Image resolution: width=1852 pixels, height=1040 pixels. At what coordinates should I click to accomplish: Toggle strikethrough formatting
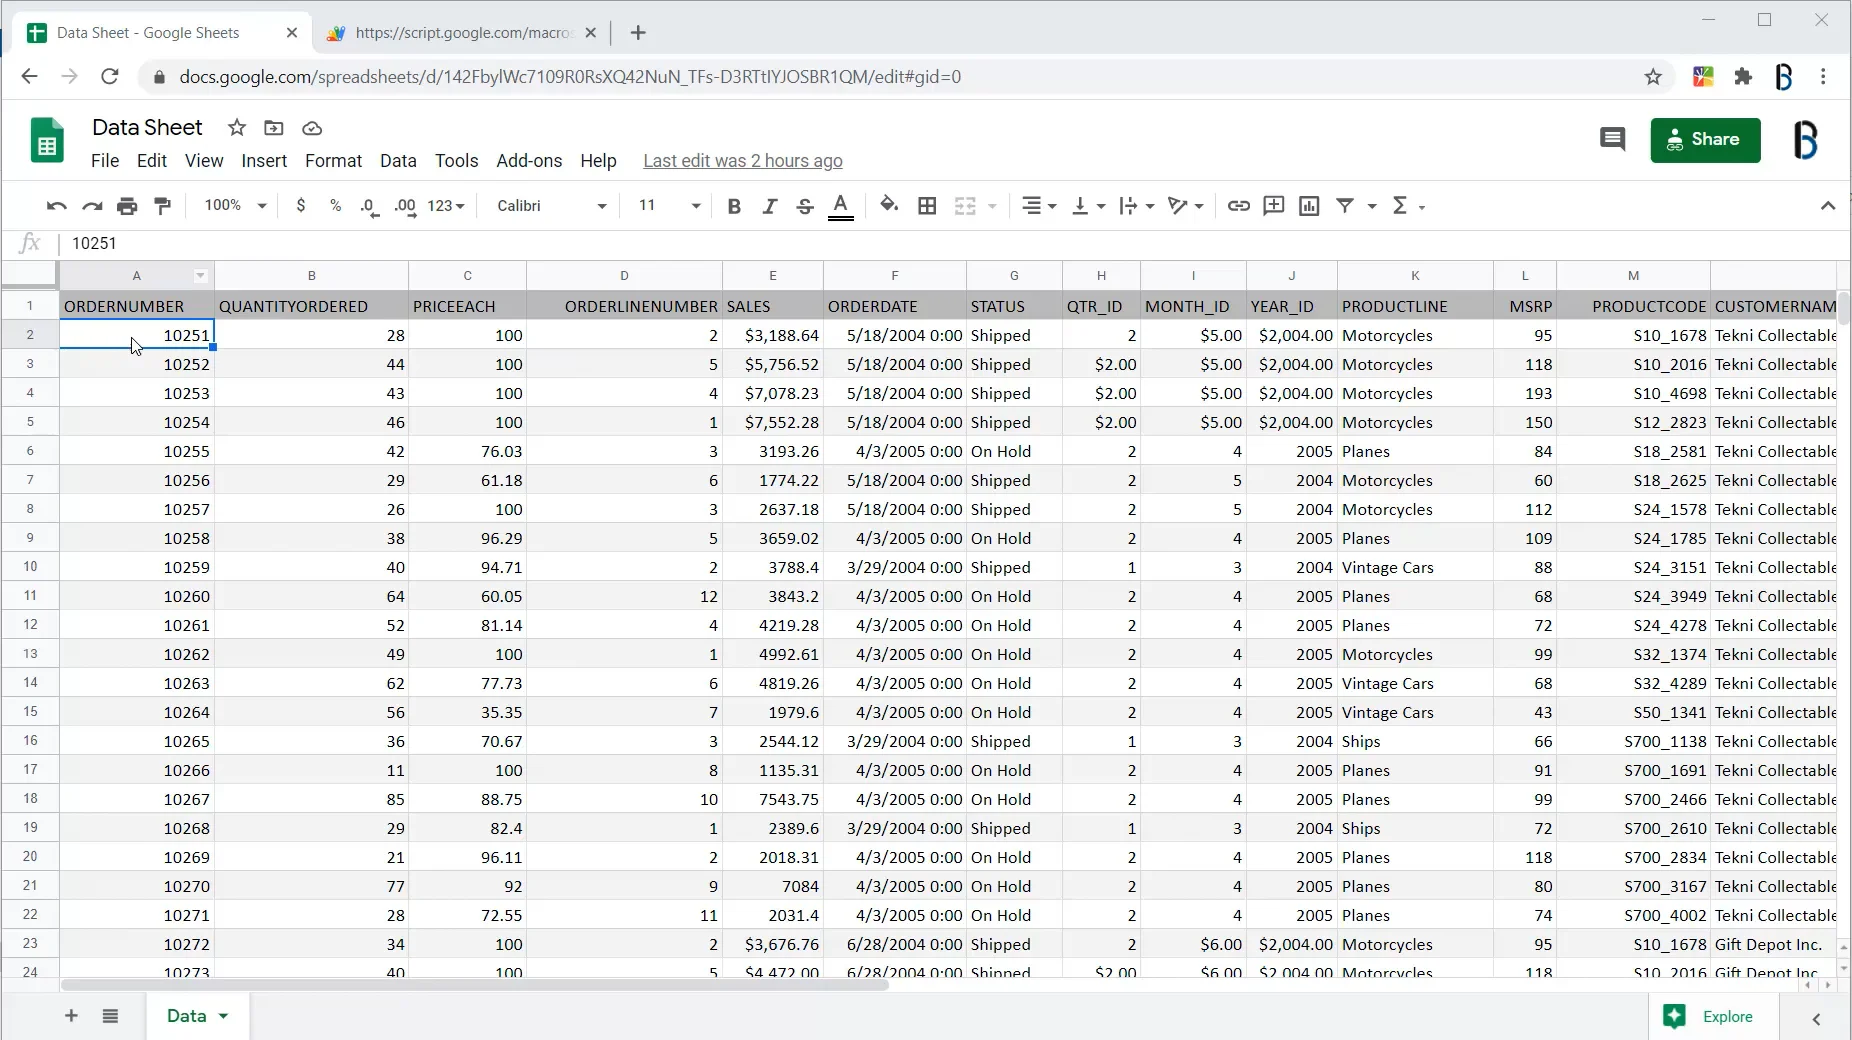tap(805, 206)
